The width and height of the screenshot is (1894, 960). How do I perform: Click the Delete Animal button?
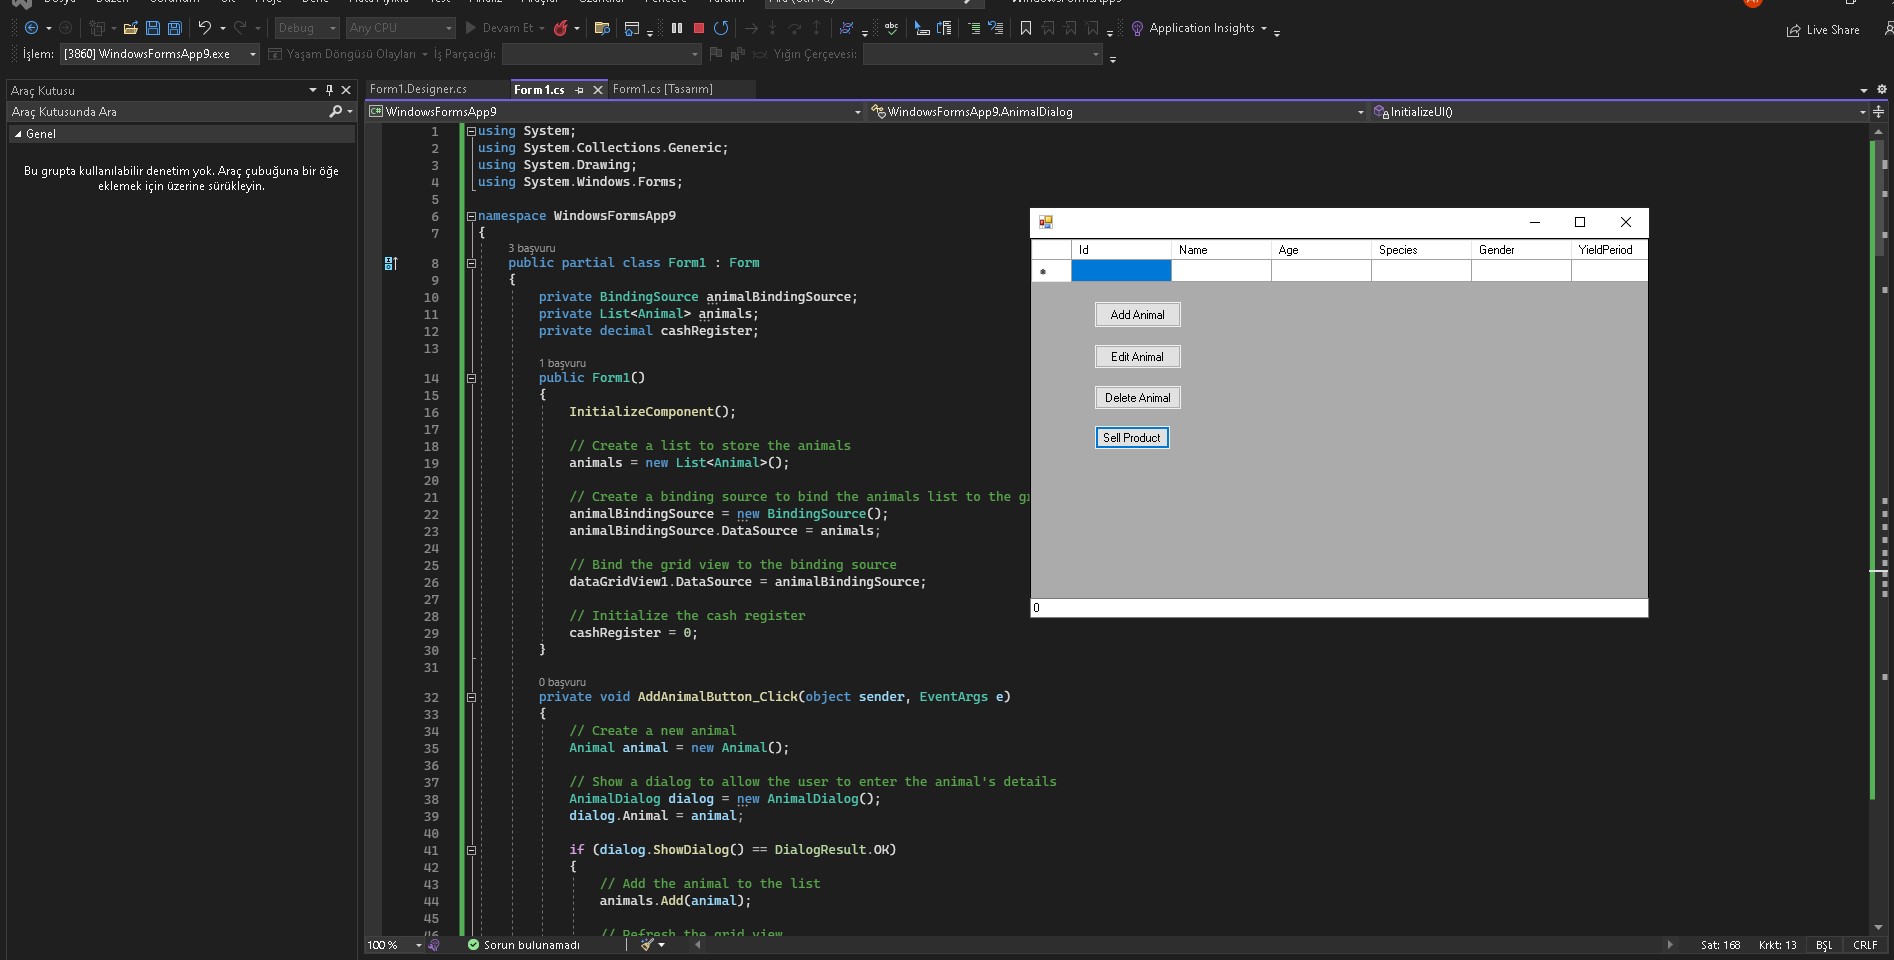coord(1137,397)
